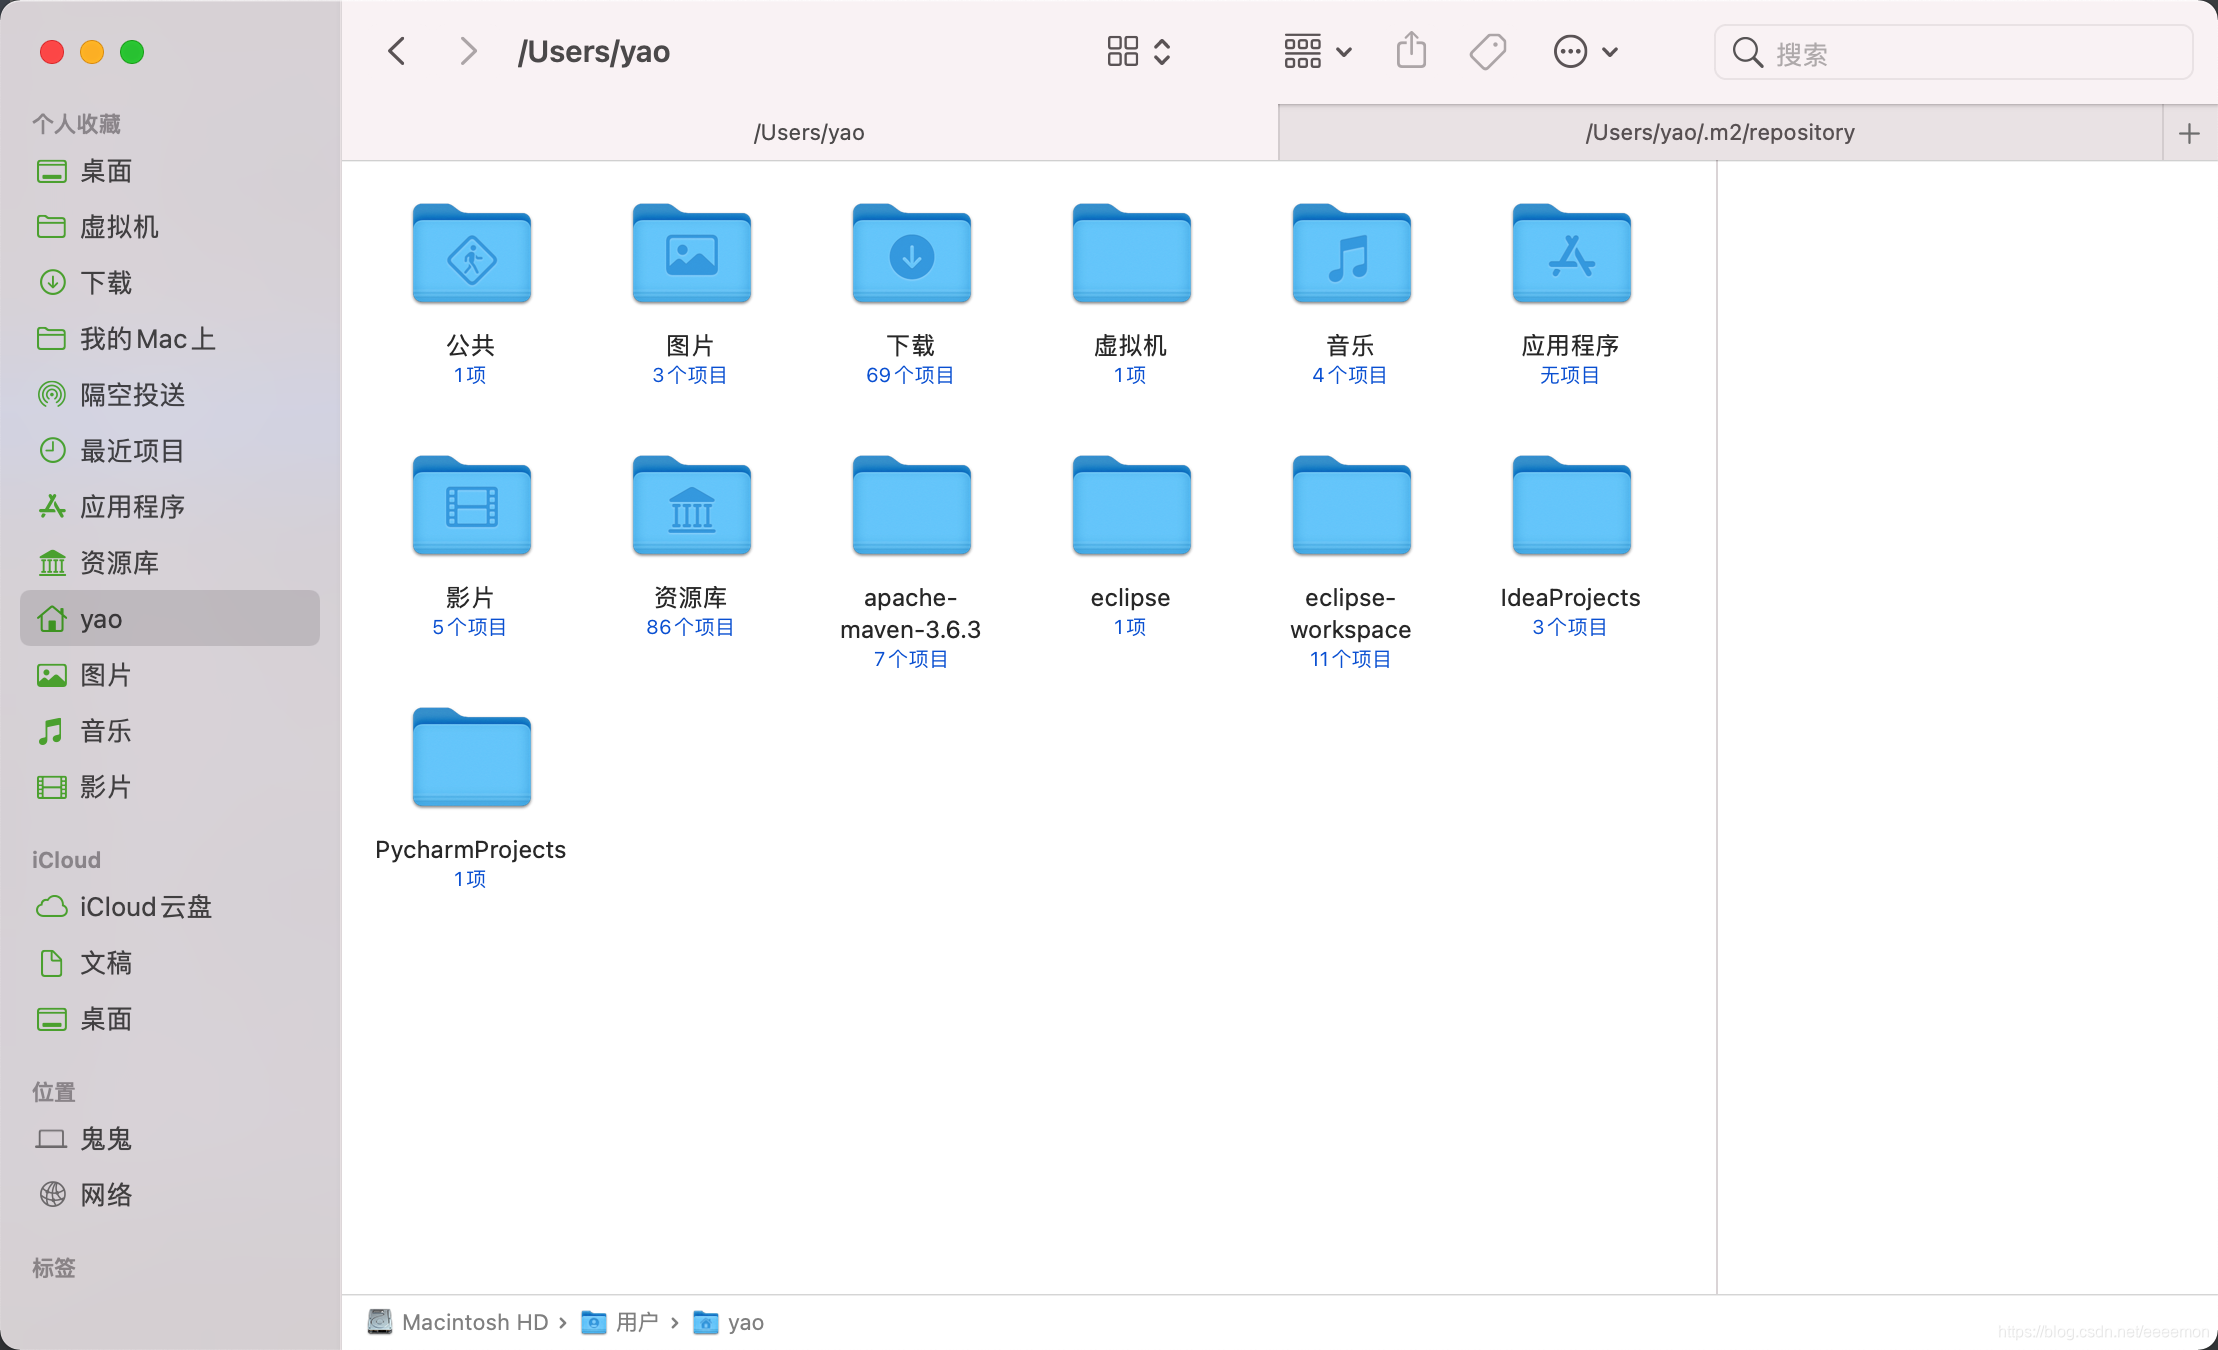Viewport: 2218px width, 1350px height.
Task: Expand the group-by grid dropdown
Action: [x=1318, y=51]
